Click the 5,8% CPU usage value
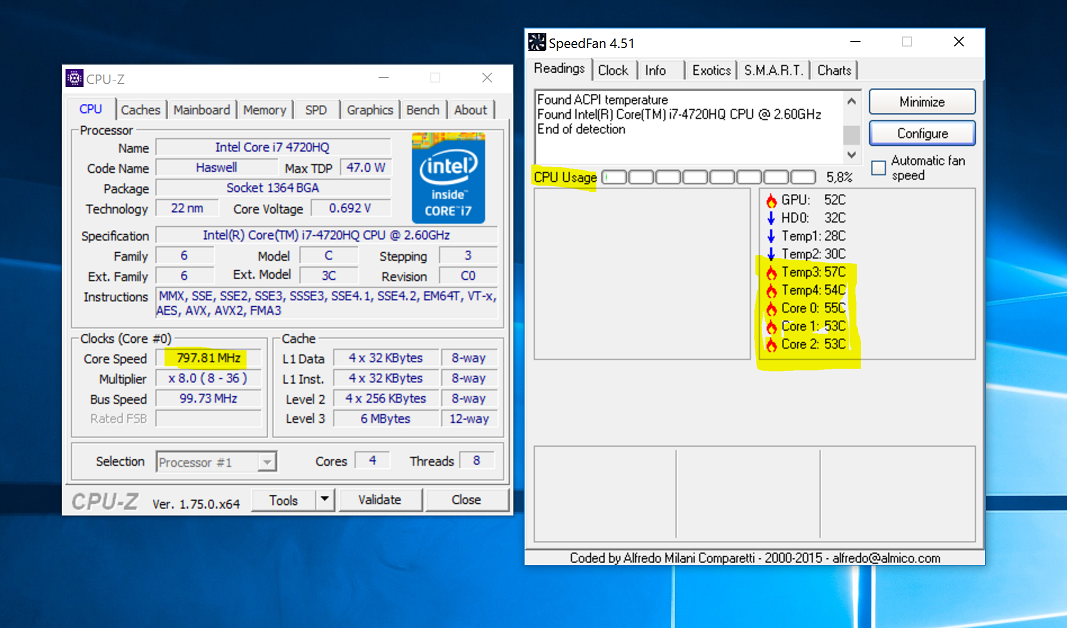This screenshot has height=628, width=1067. click(x=839, y=178)
